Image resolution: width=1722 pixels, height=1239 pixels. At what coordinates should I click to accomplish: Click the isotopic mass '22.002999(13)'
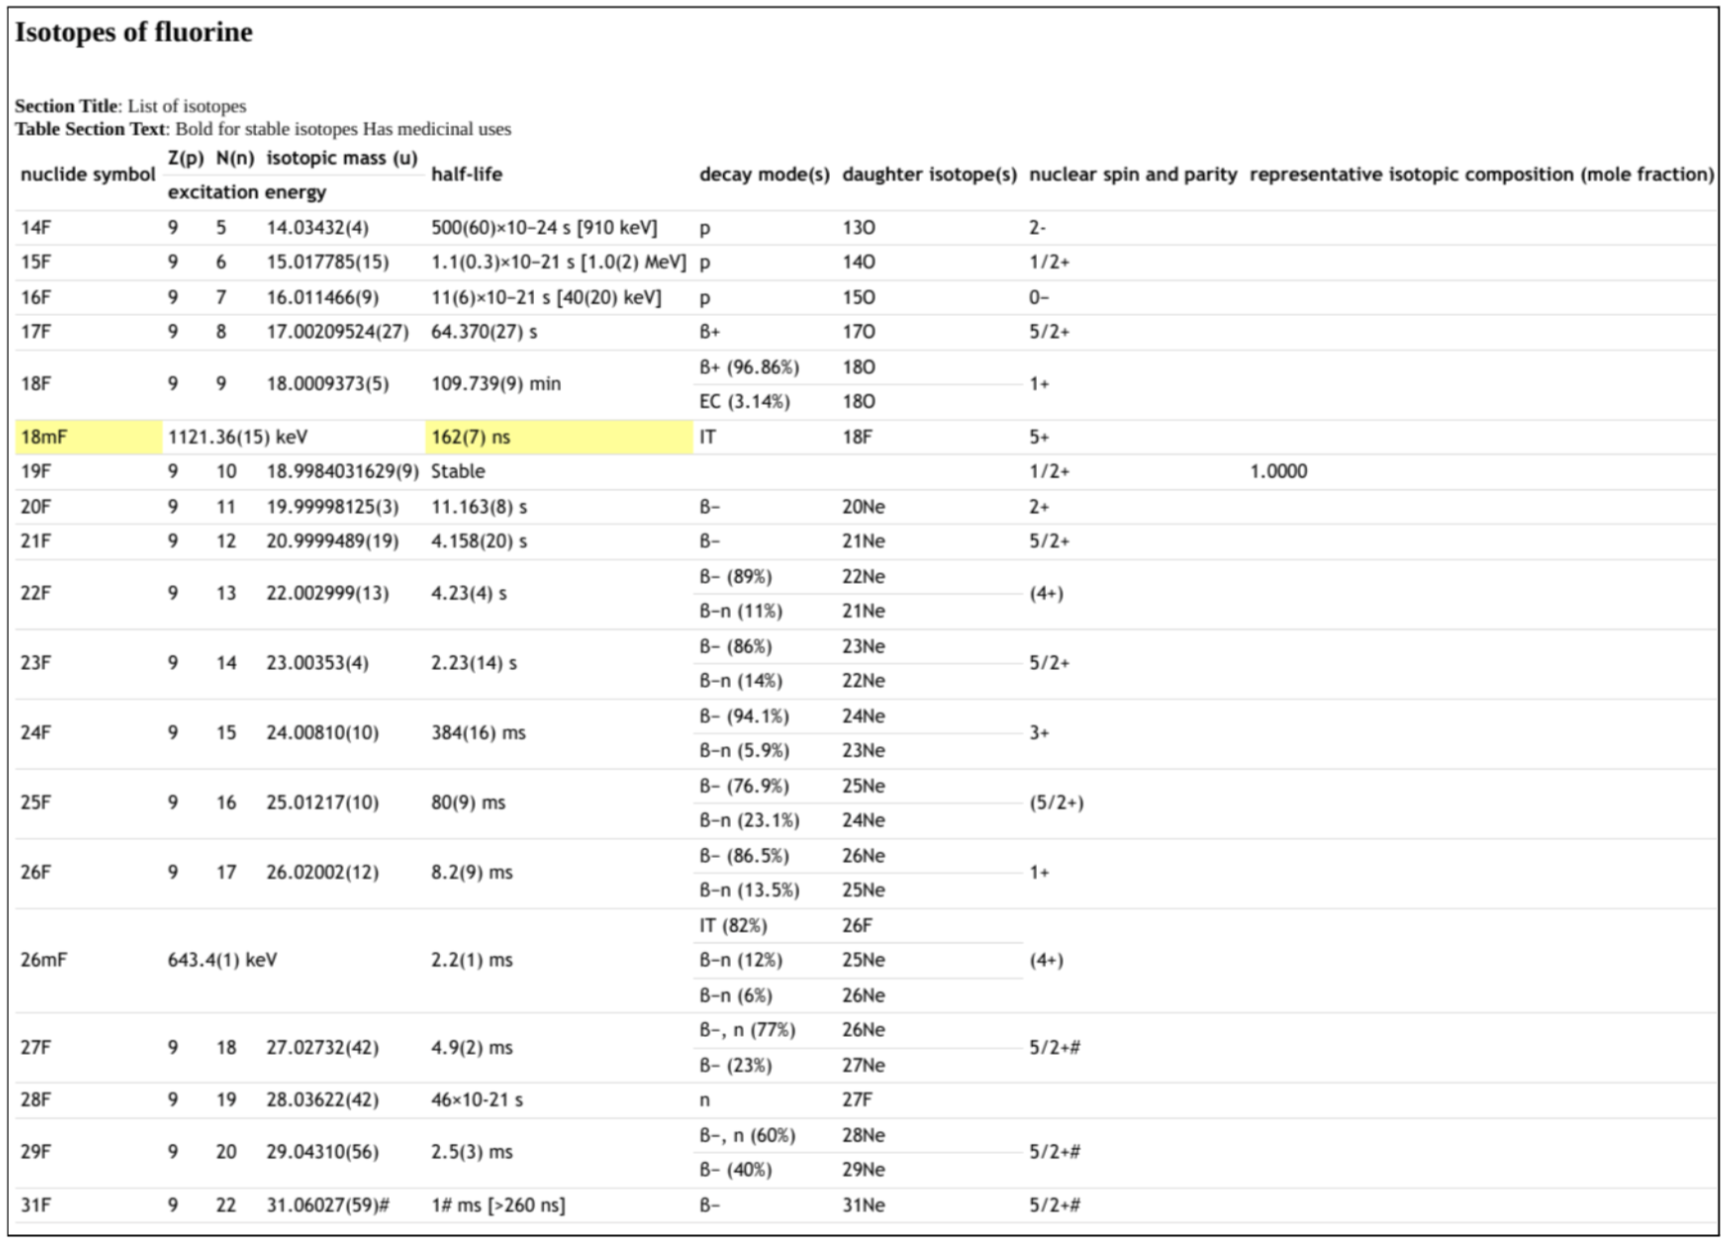point(327,593)
